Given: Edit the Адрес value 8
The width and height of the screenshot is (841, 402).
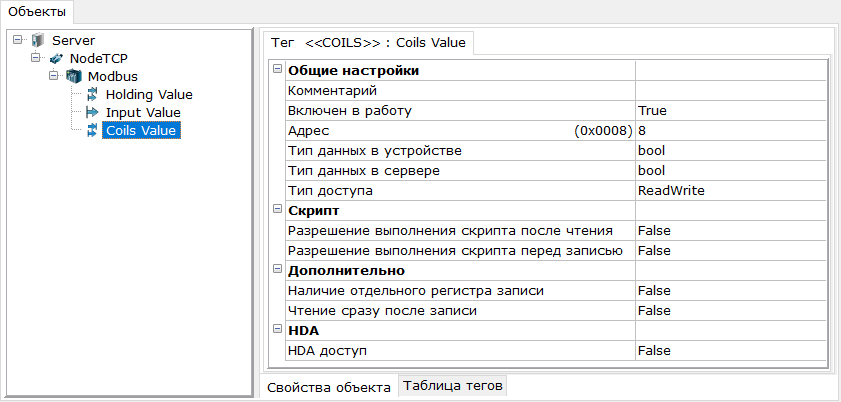Looking at the screenshot, I should (x=731, y=131).
